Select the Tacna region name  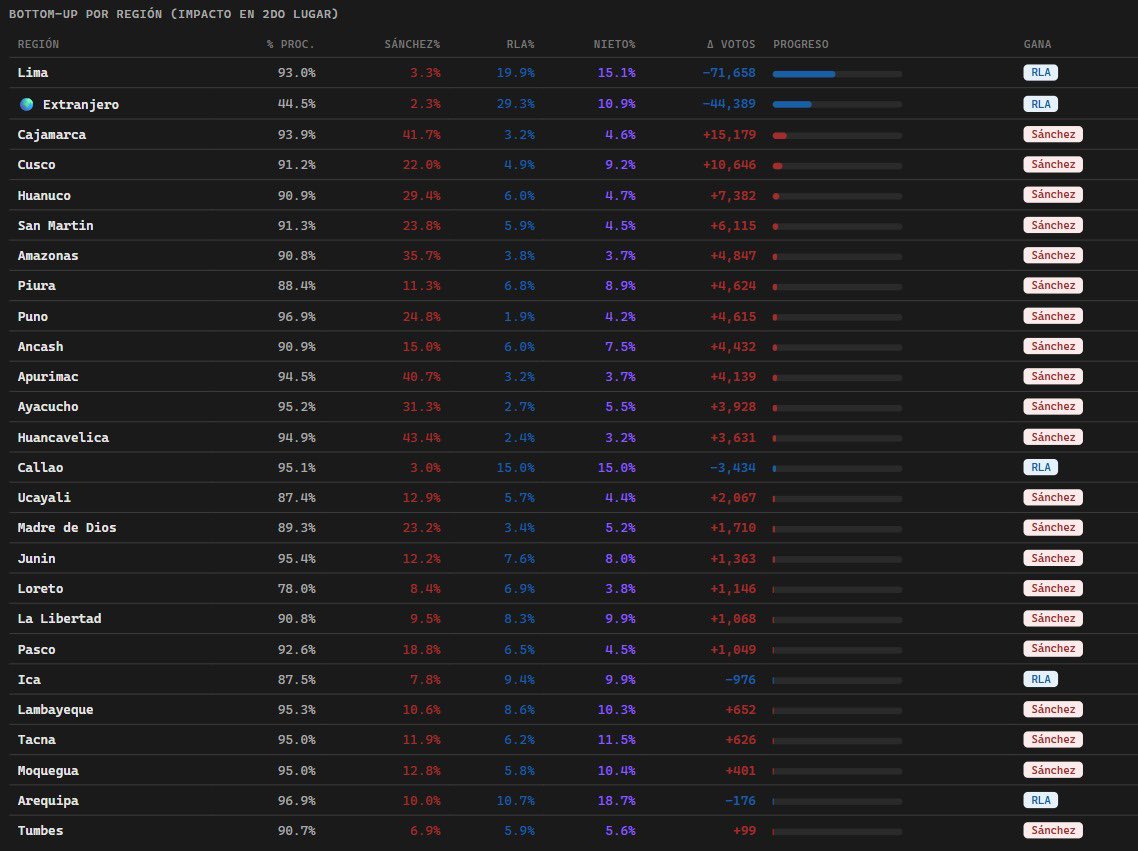pyautogui.click(x=36, y=740)
